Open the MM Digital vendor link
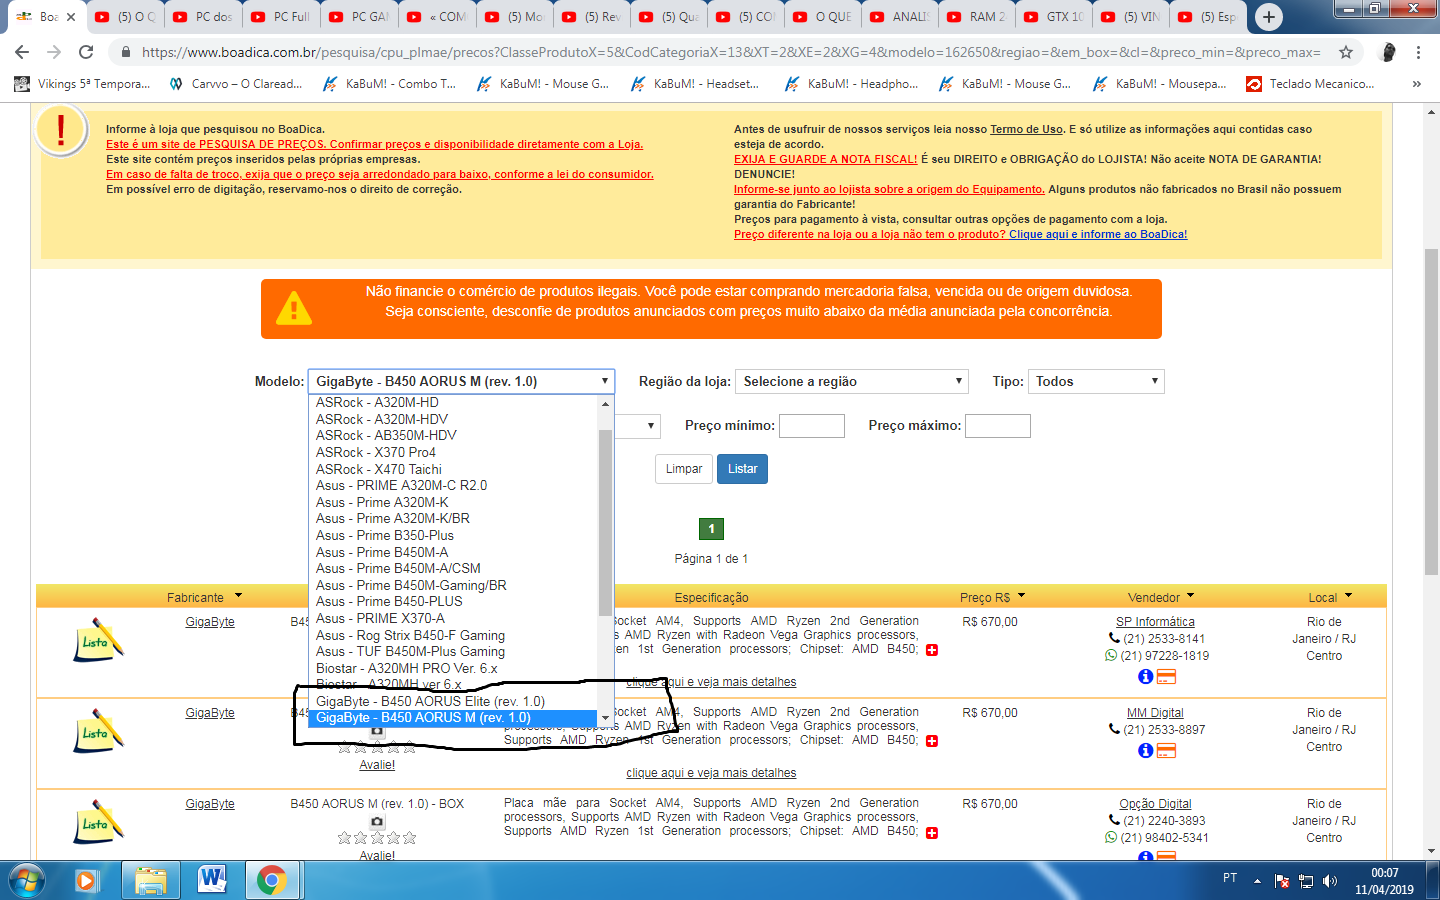The height and width of the screenshot is (900, 1440). tap(1155, 713)
